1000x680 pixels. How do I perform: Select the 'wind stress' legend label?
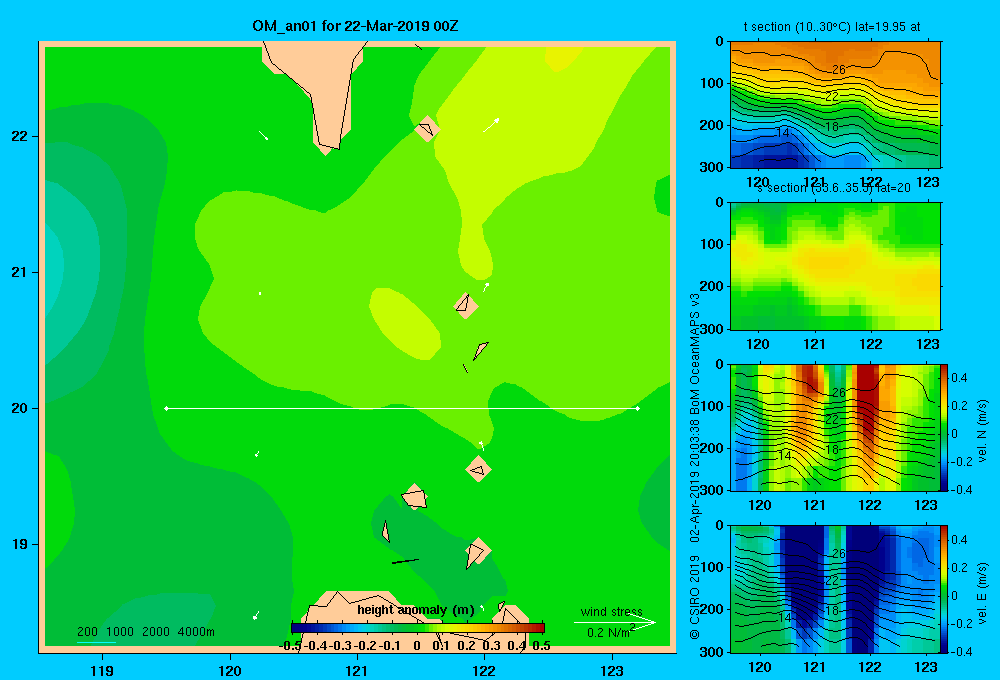pyautogui.click(x=612, y=611)
